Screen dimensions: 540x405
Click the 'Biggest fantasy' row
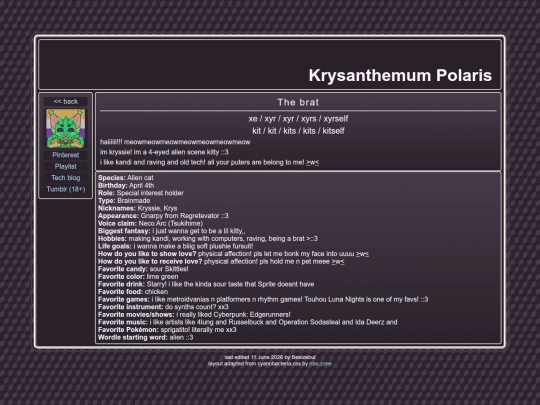172,231
